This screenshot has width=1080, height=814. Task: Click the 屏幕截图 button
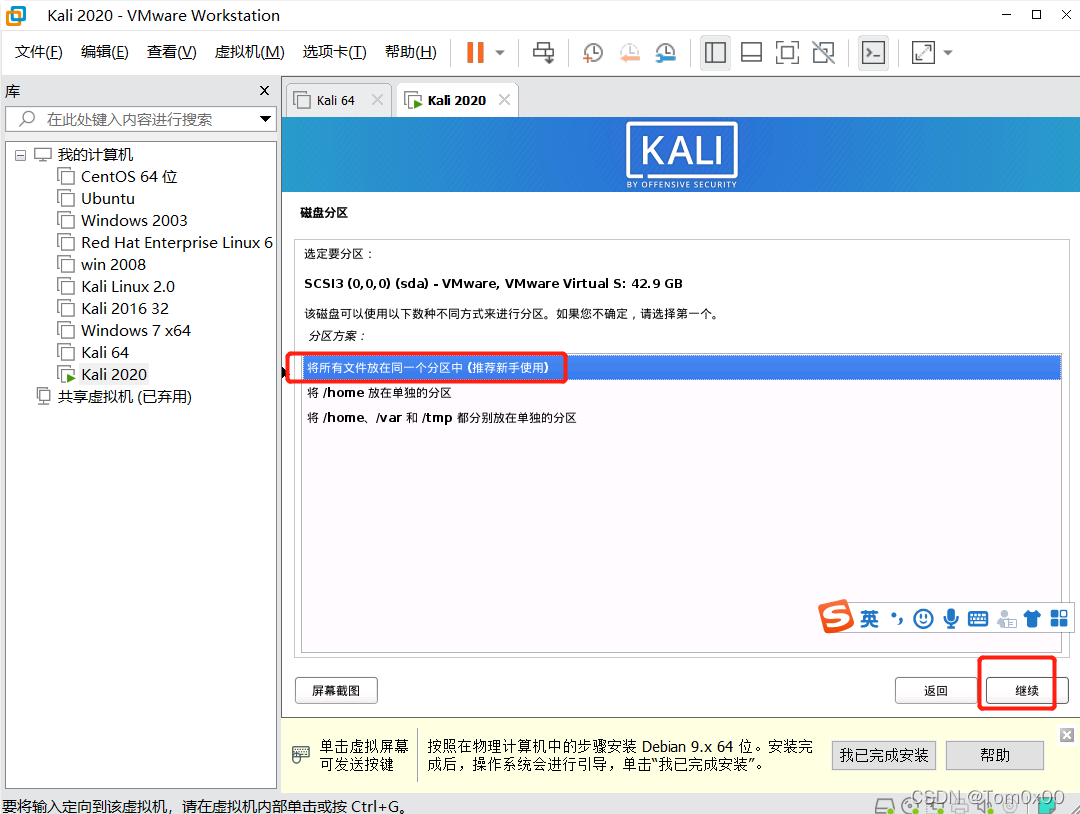click(x=336, y=691)
